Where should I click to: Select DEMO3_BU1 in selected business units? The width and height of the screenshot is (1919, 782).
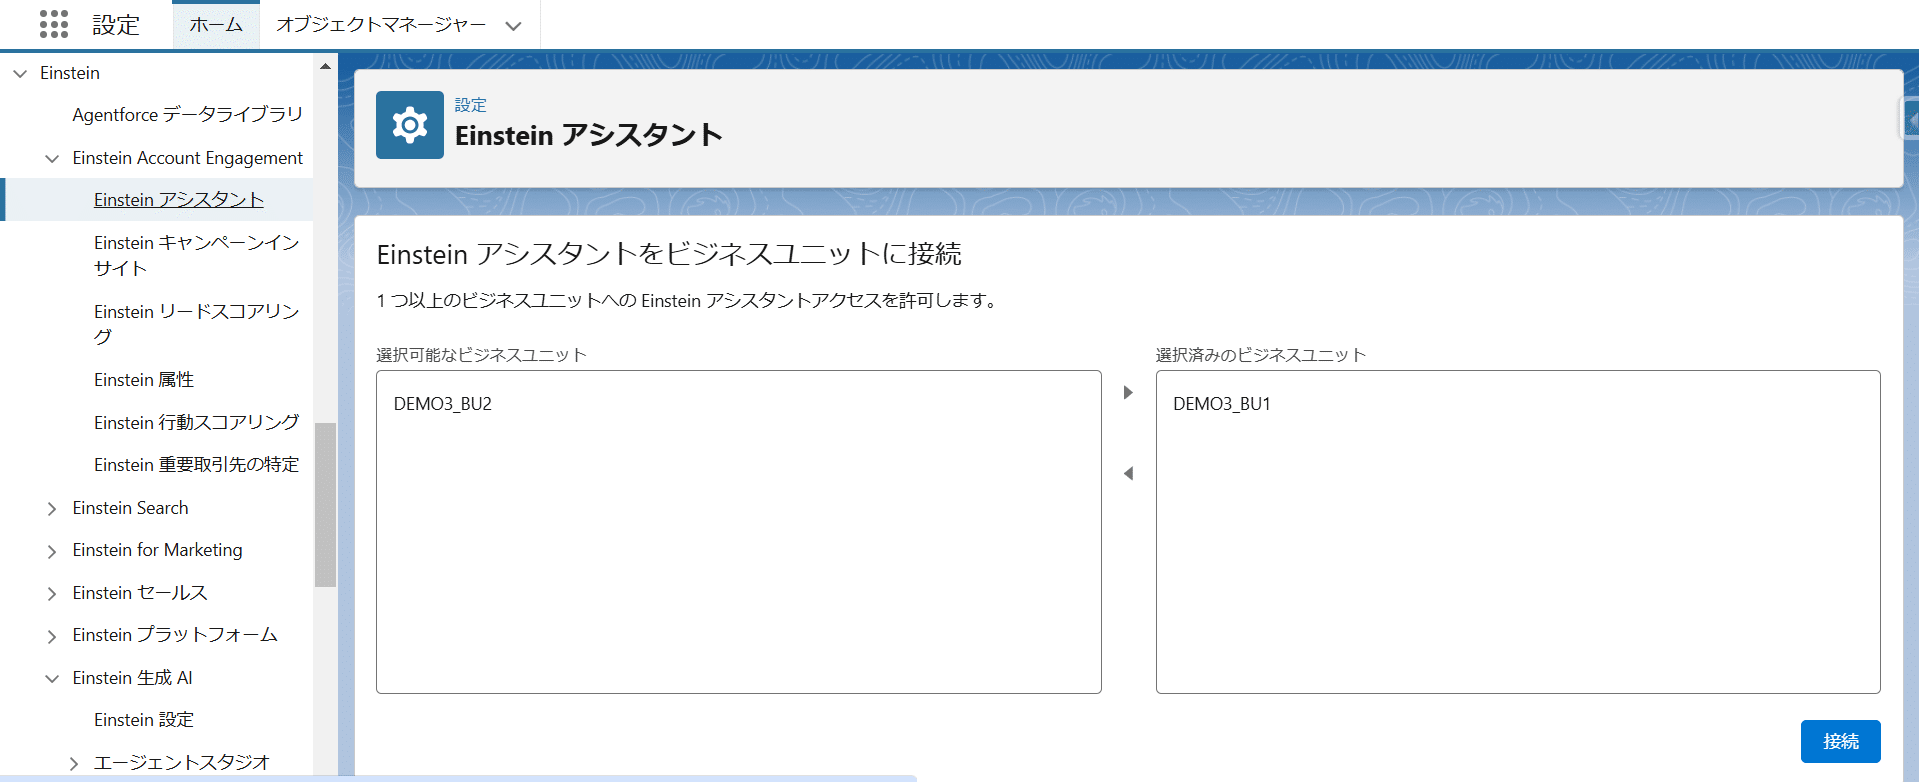pyautogui.click(x=1221, y=404)
